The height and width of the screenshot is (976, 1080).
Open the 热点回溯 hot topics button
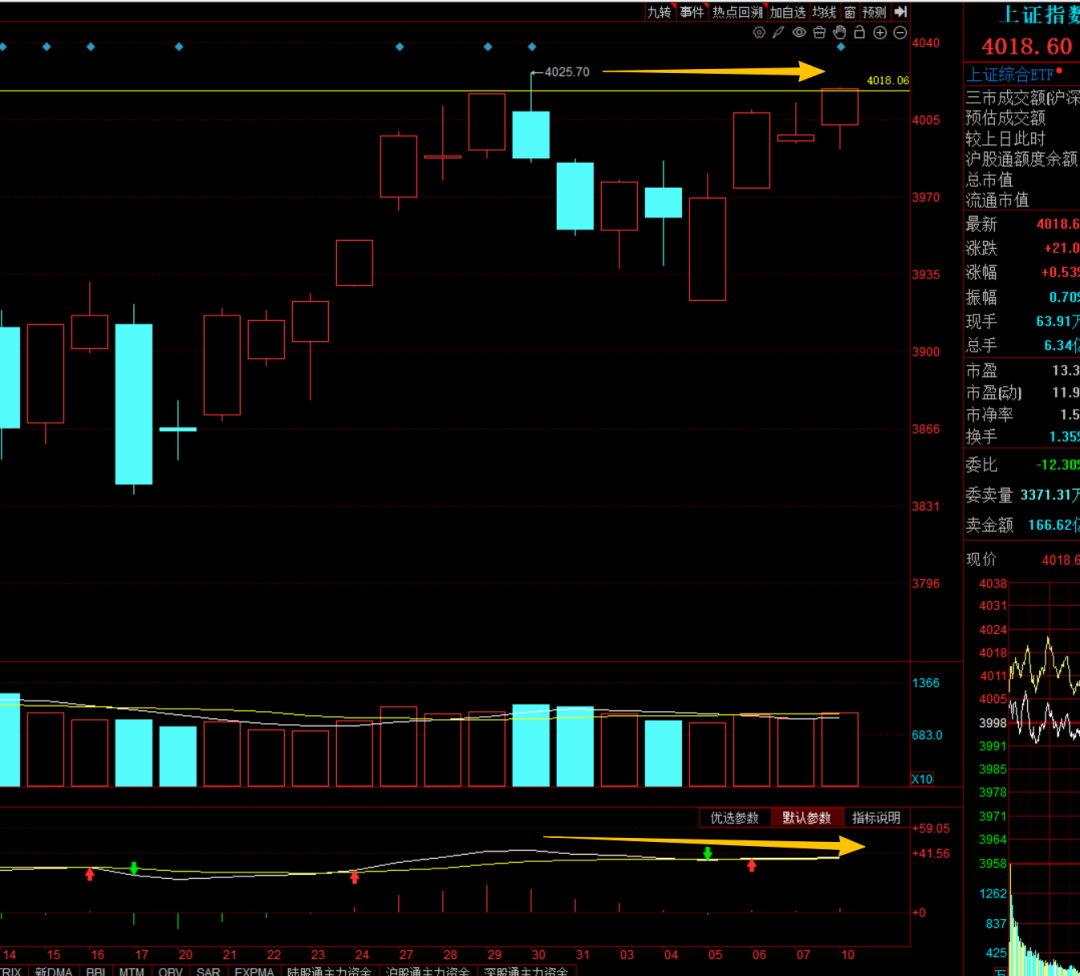point(737,12)
